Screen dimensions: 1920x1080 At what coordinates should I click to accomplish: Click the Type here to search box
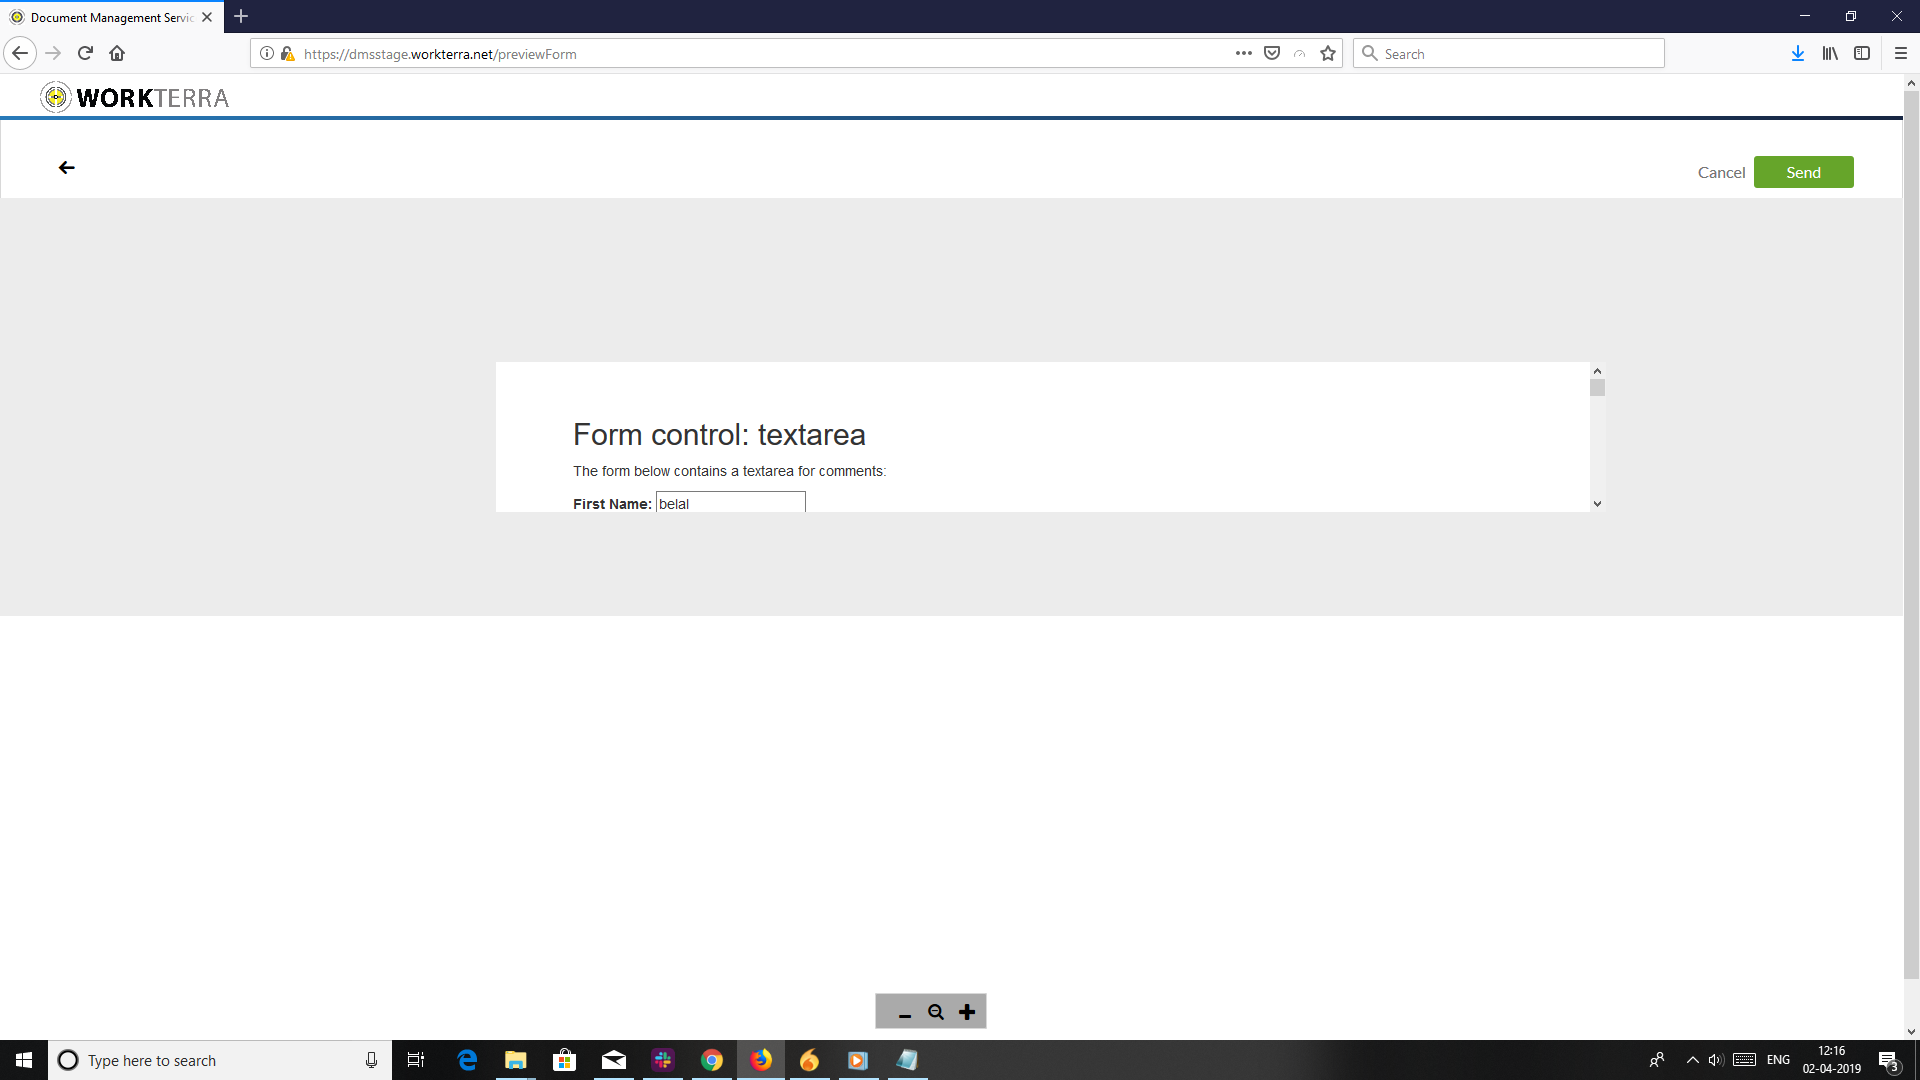[220, 1060]
